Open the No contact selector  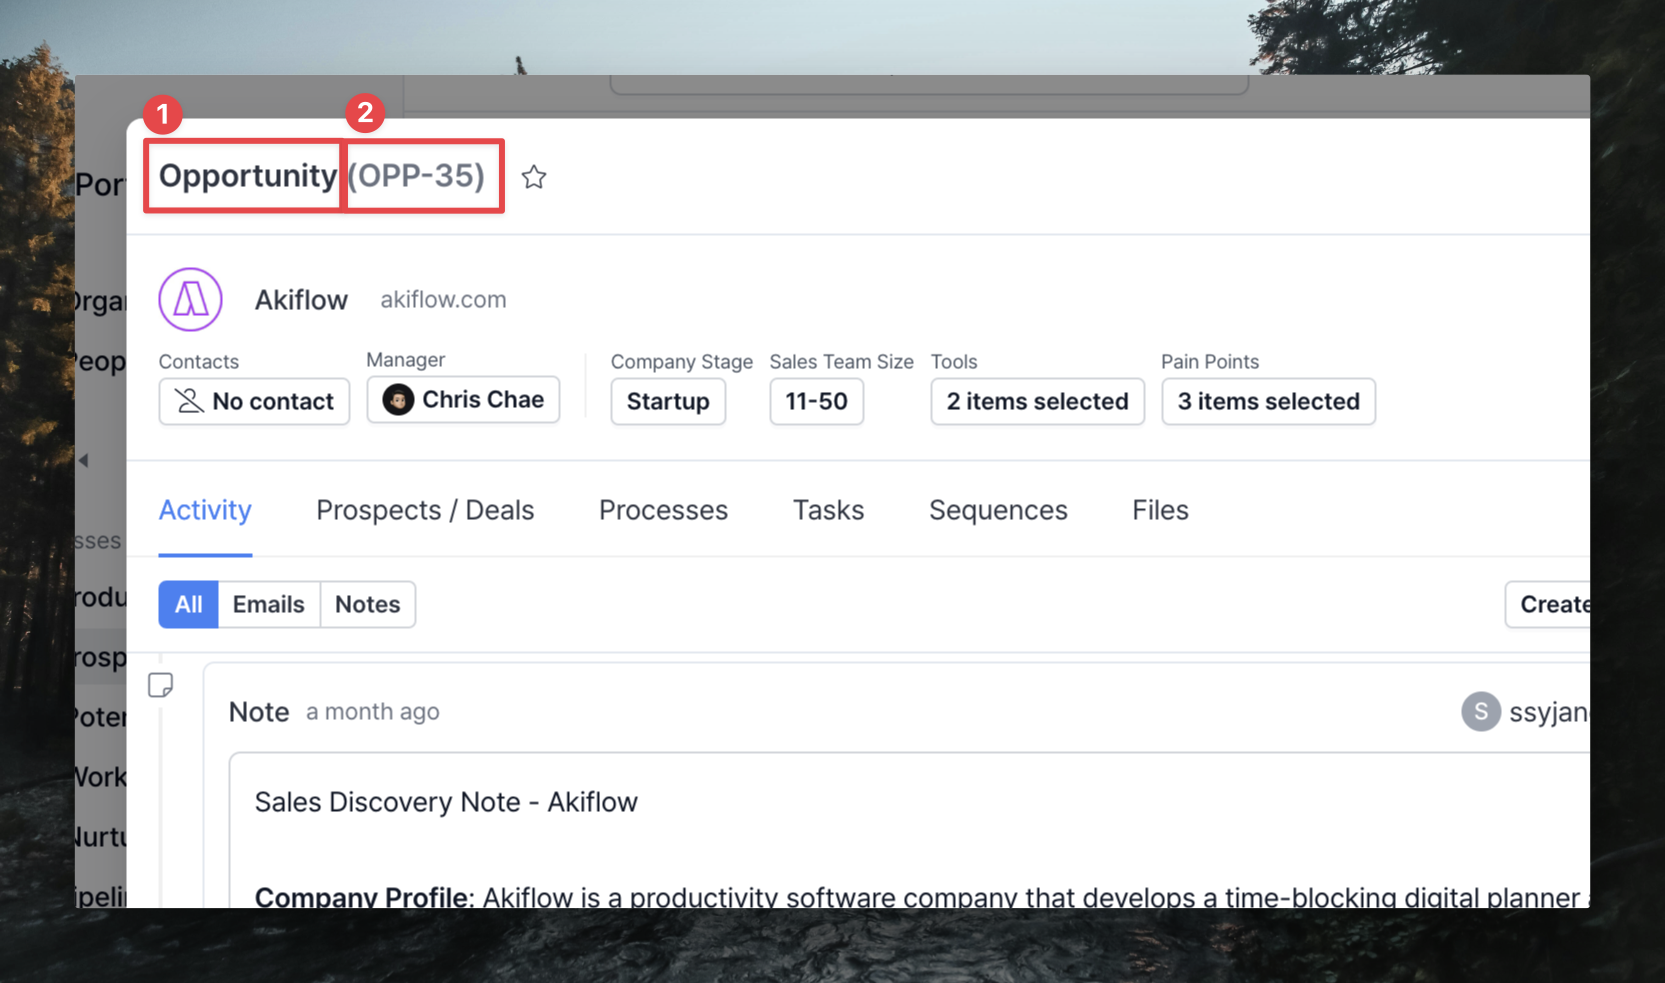[254, 401]
